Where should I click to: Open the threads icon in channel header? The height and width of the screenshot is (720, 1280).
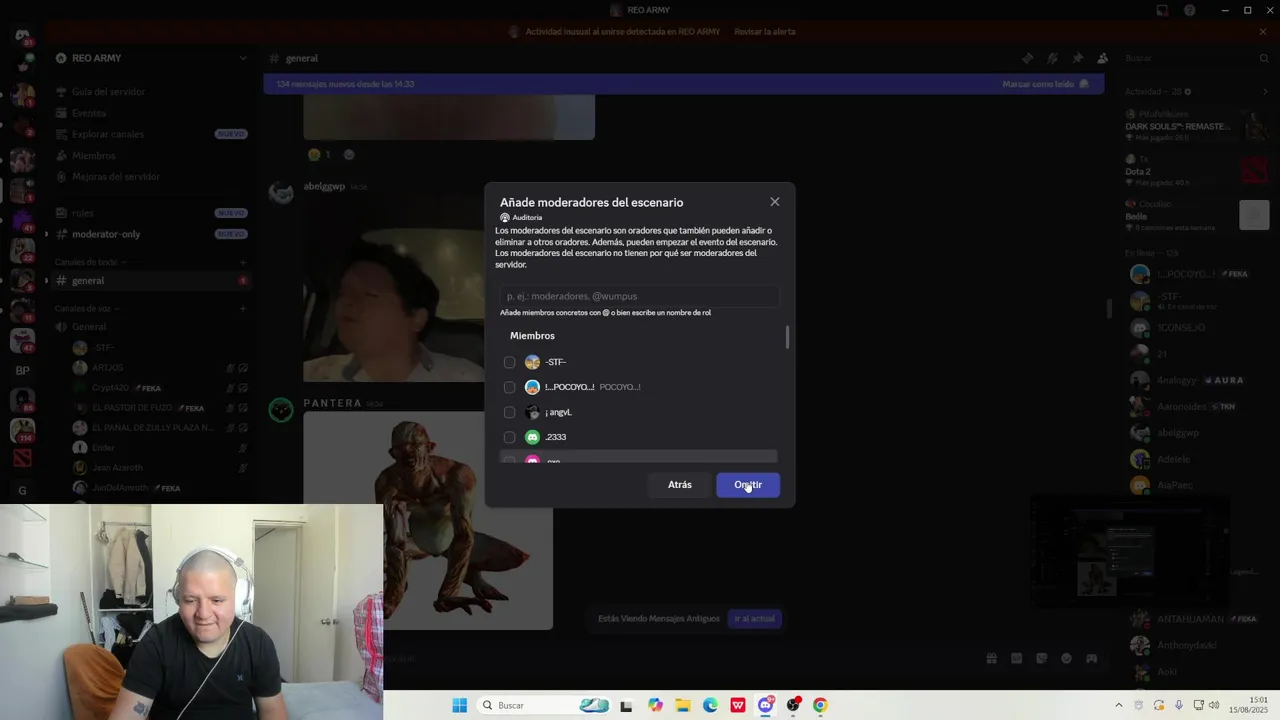tap(1027, 58)
